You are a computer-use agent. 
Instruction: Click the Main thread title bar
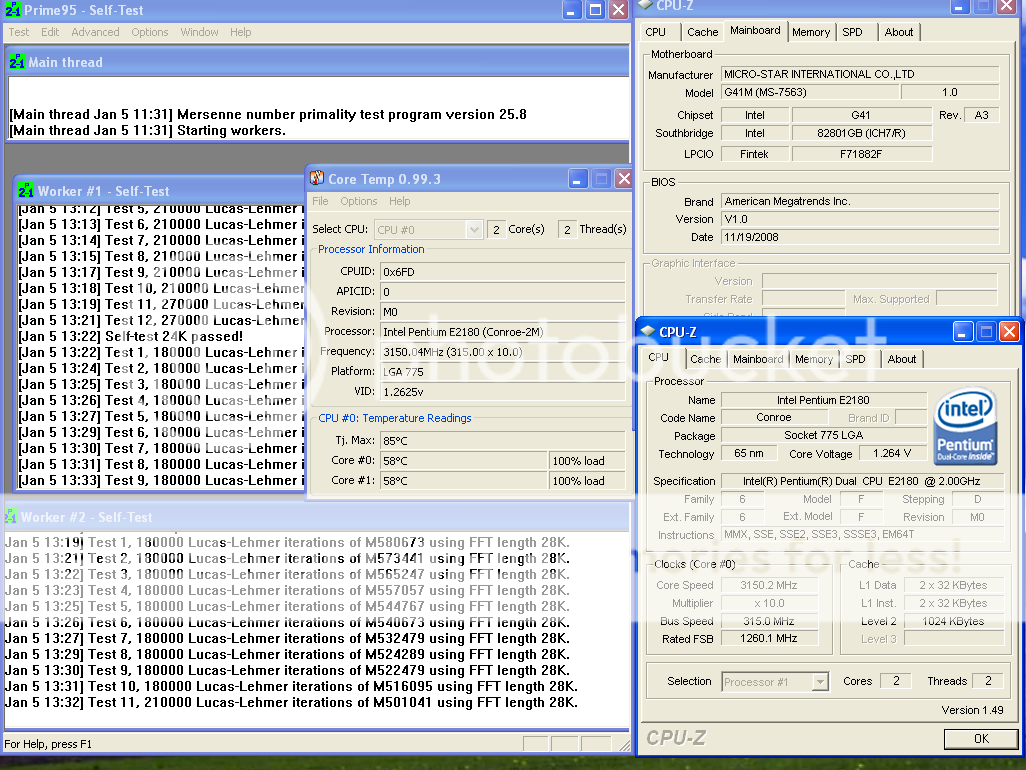click(318, 62)
